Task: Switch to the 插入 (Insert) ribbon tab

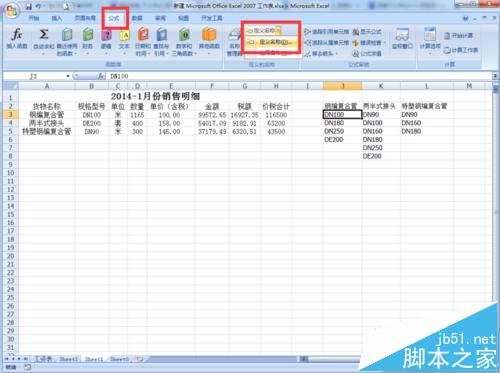Action: pos(57,18)
